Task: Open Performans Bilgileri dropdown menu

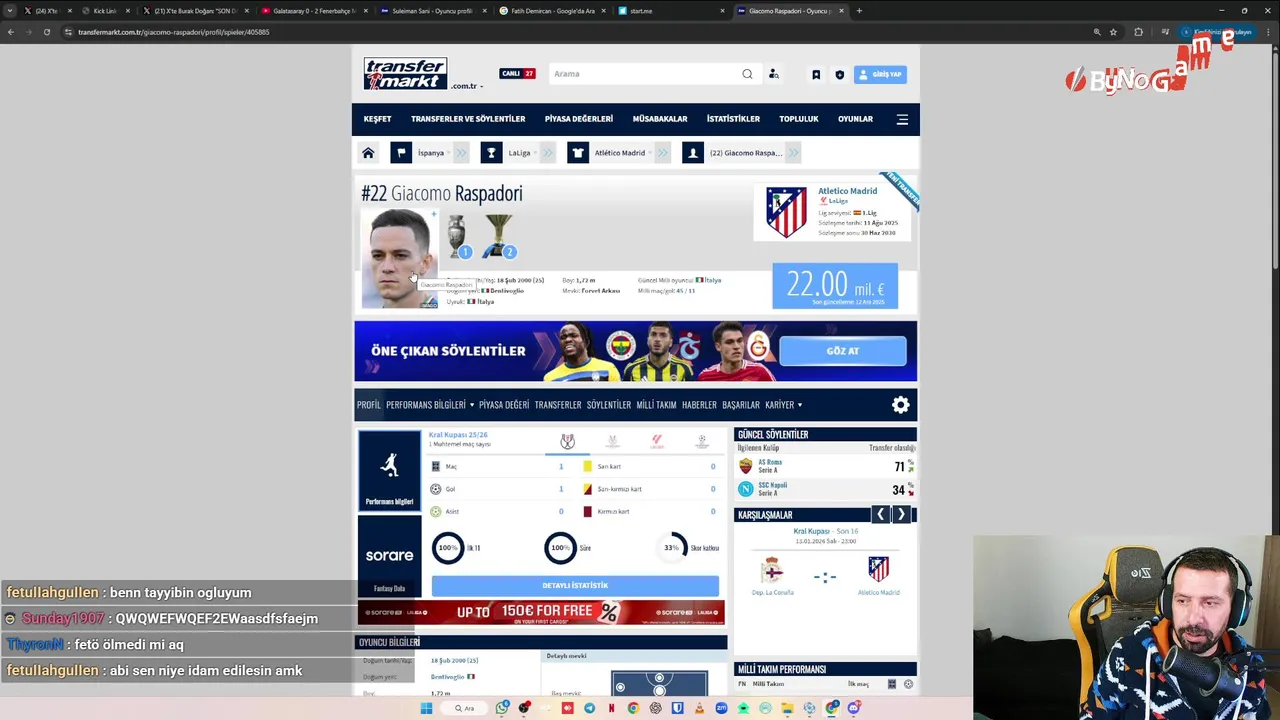Action: (430, 405)
